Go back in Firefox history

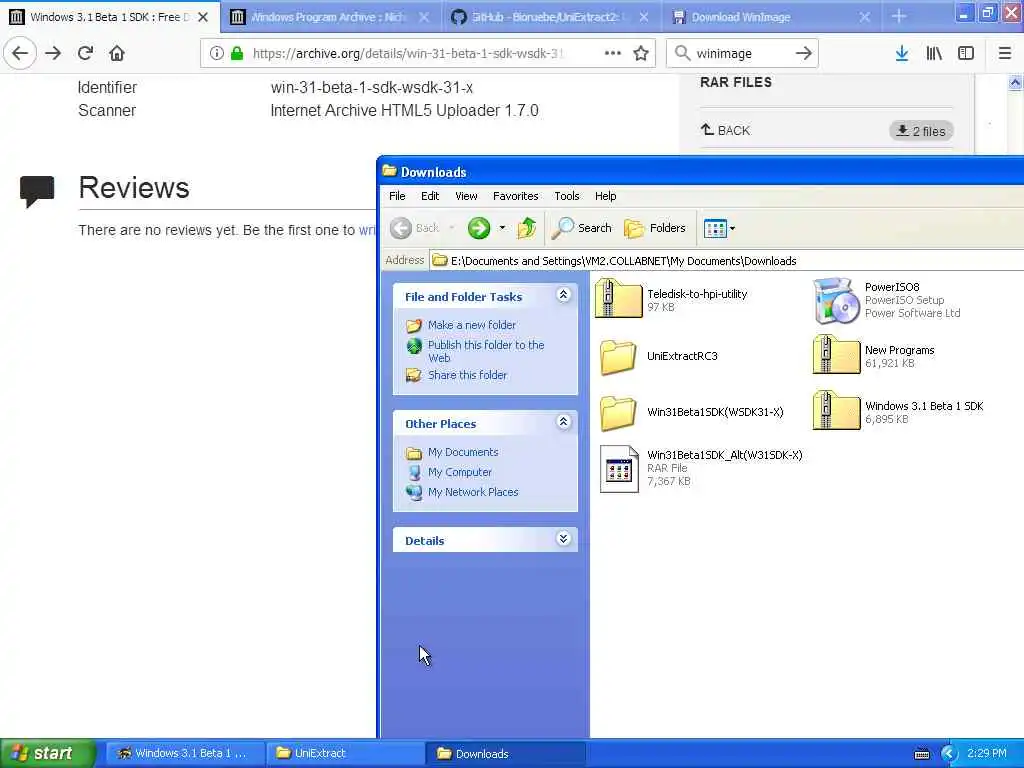click(x=20, y=53)
